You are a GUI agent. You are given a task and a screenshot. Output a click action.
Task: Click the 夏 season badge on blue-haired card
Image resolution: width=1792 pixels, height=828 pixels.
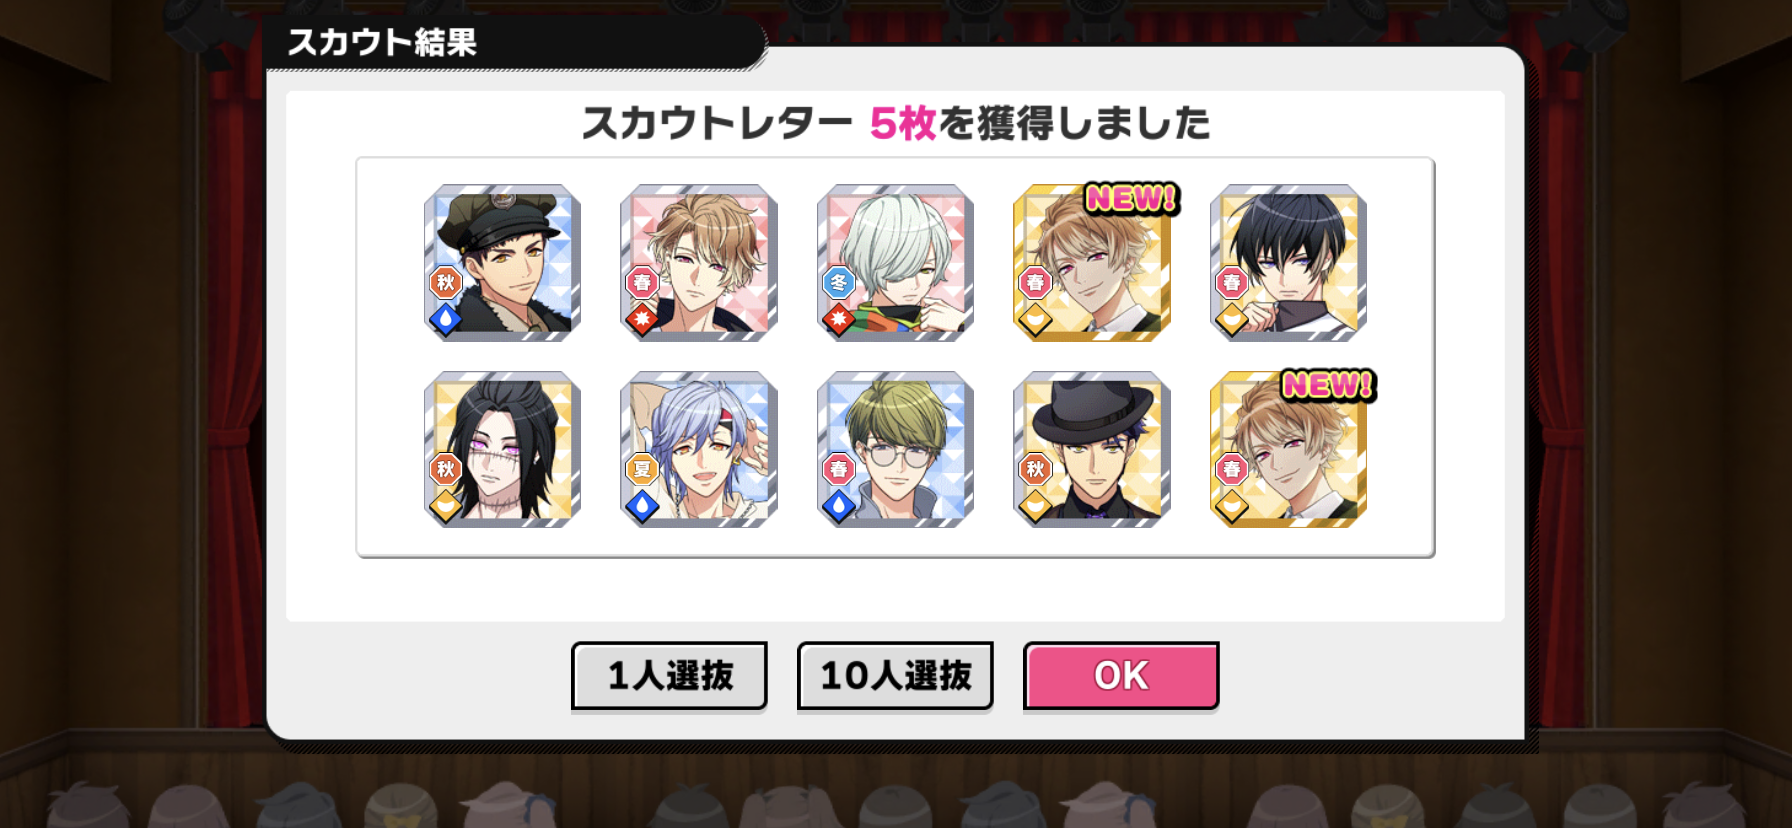[642, 469]
